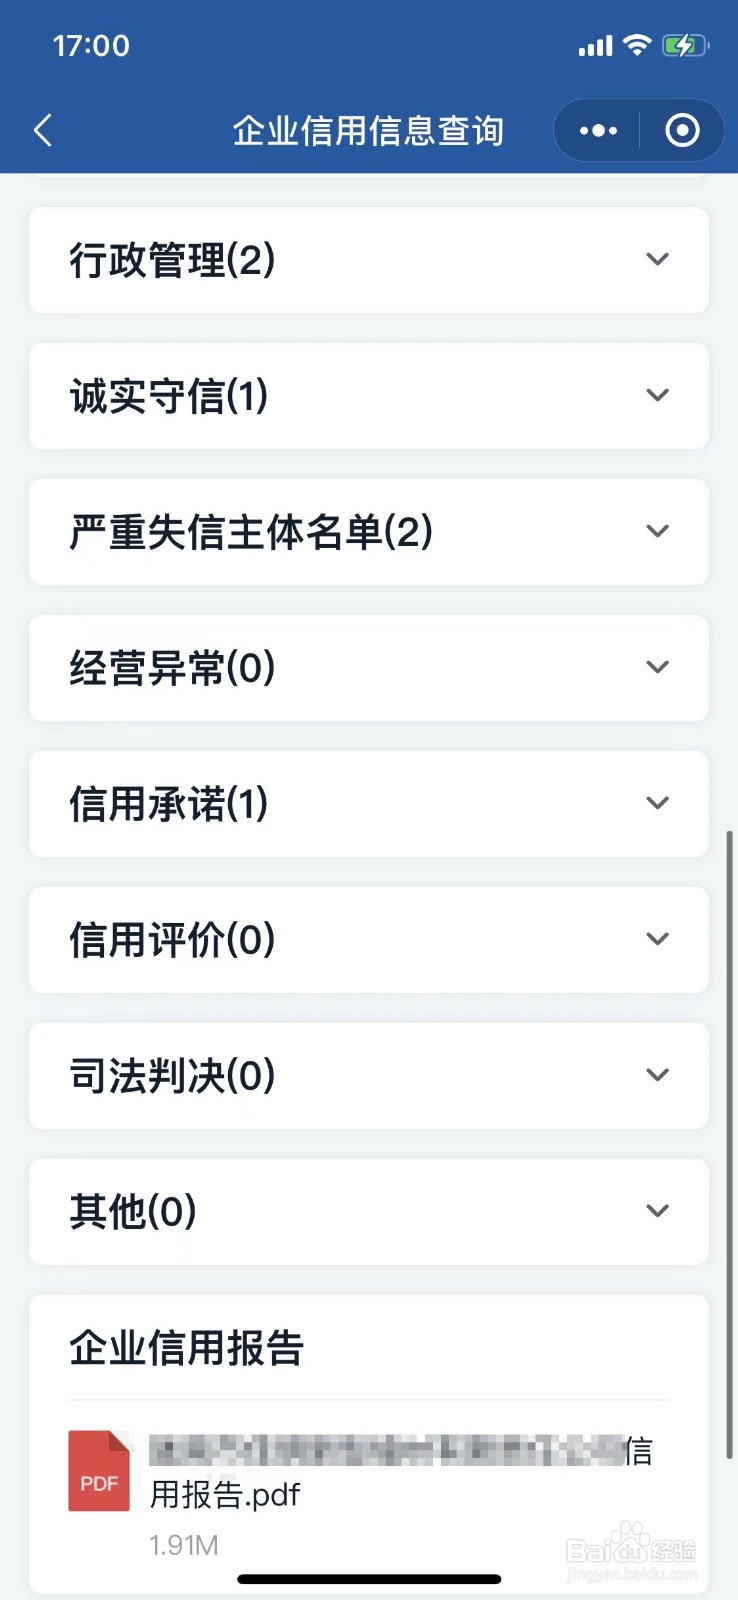Screen dimensions: 738x1600
Task: Tap the Wi-Fi status icon
Action: point(637,45)
